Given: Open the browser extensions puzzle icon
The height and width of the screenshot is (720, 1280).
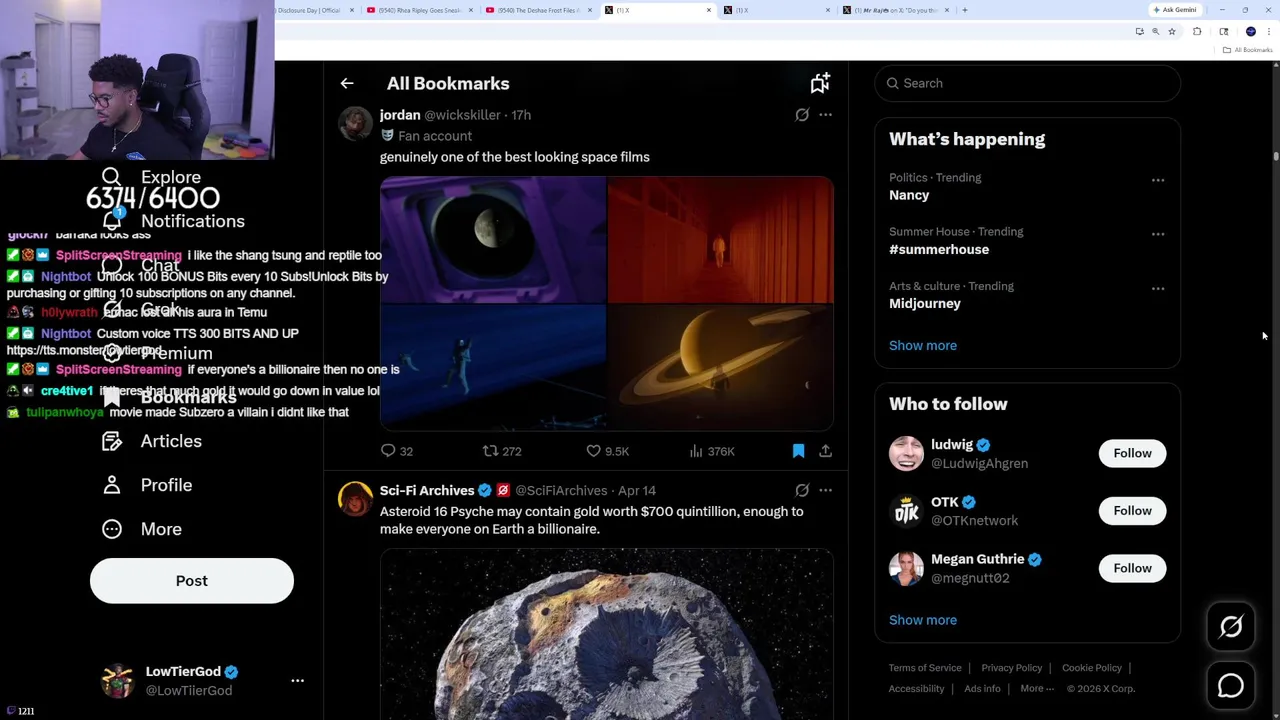Looking at the screenshot, I should [x=1197, y=32].
